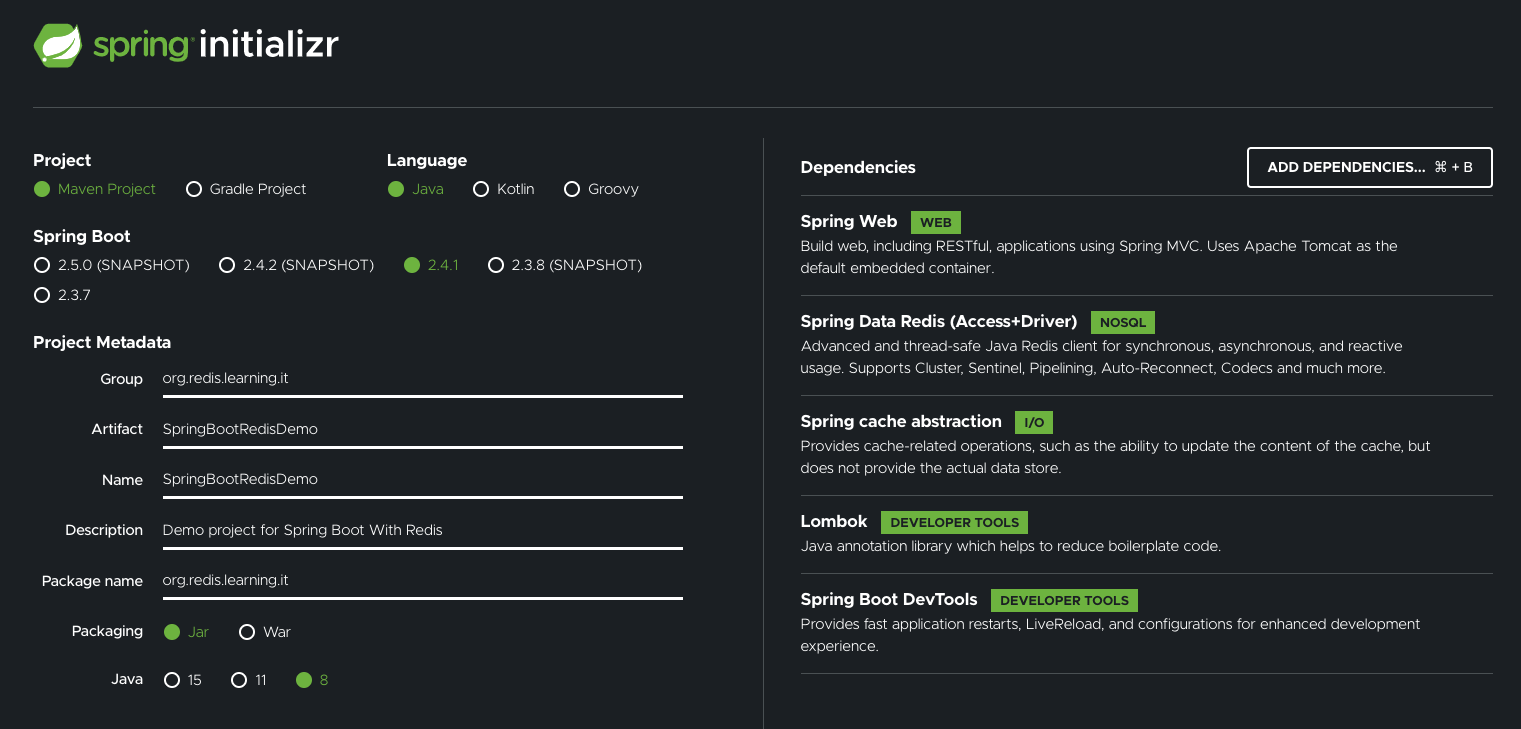Click the Spring Boot section heading
Screen dimensions: 1521x729
click(x=82, y=236)
